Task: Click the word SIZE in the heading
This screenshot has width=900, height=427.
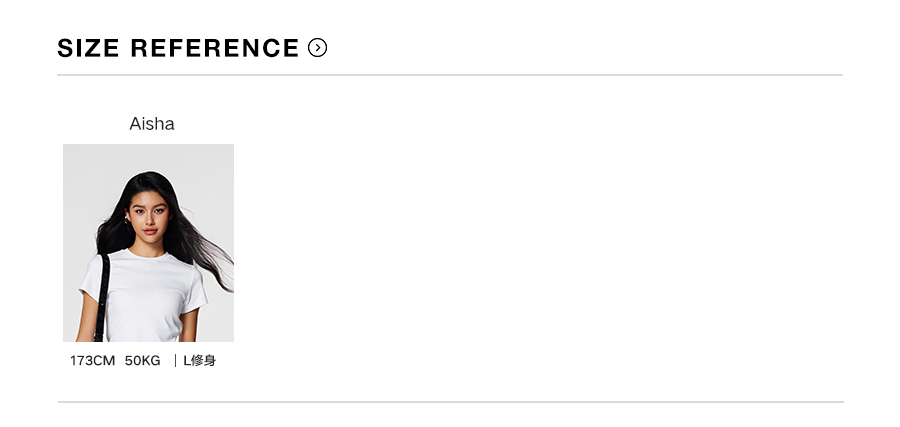Action: point(89,48)
